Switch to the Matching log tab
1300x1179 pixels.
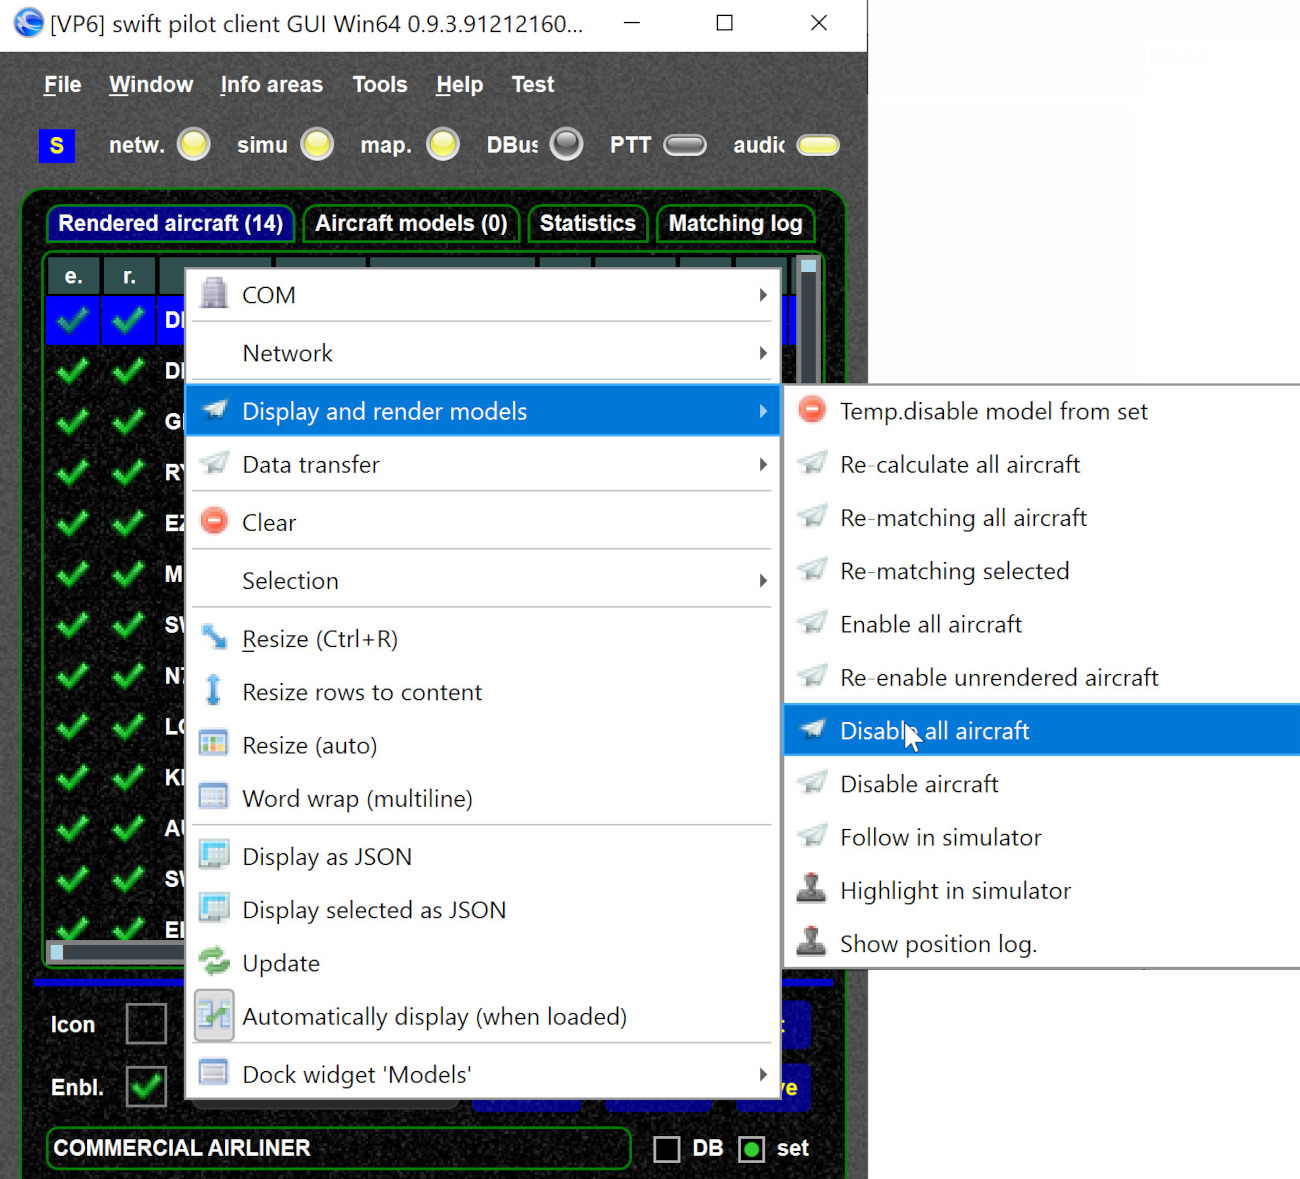736,223
